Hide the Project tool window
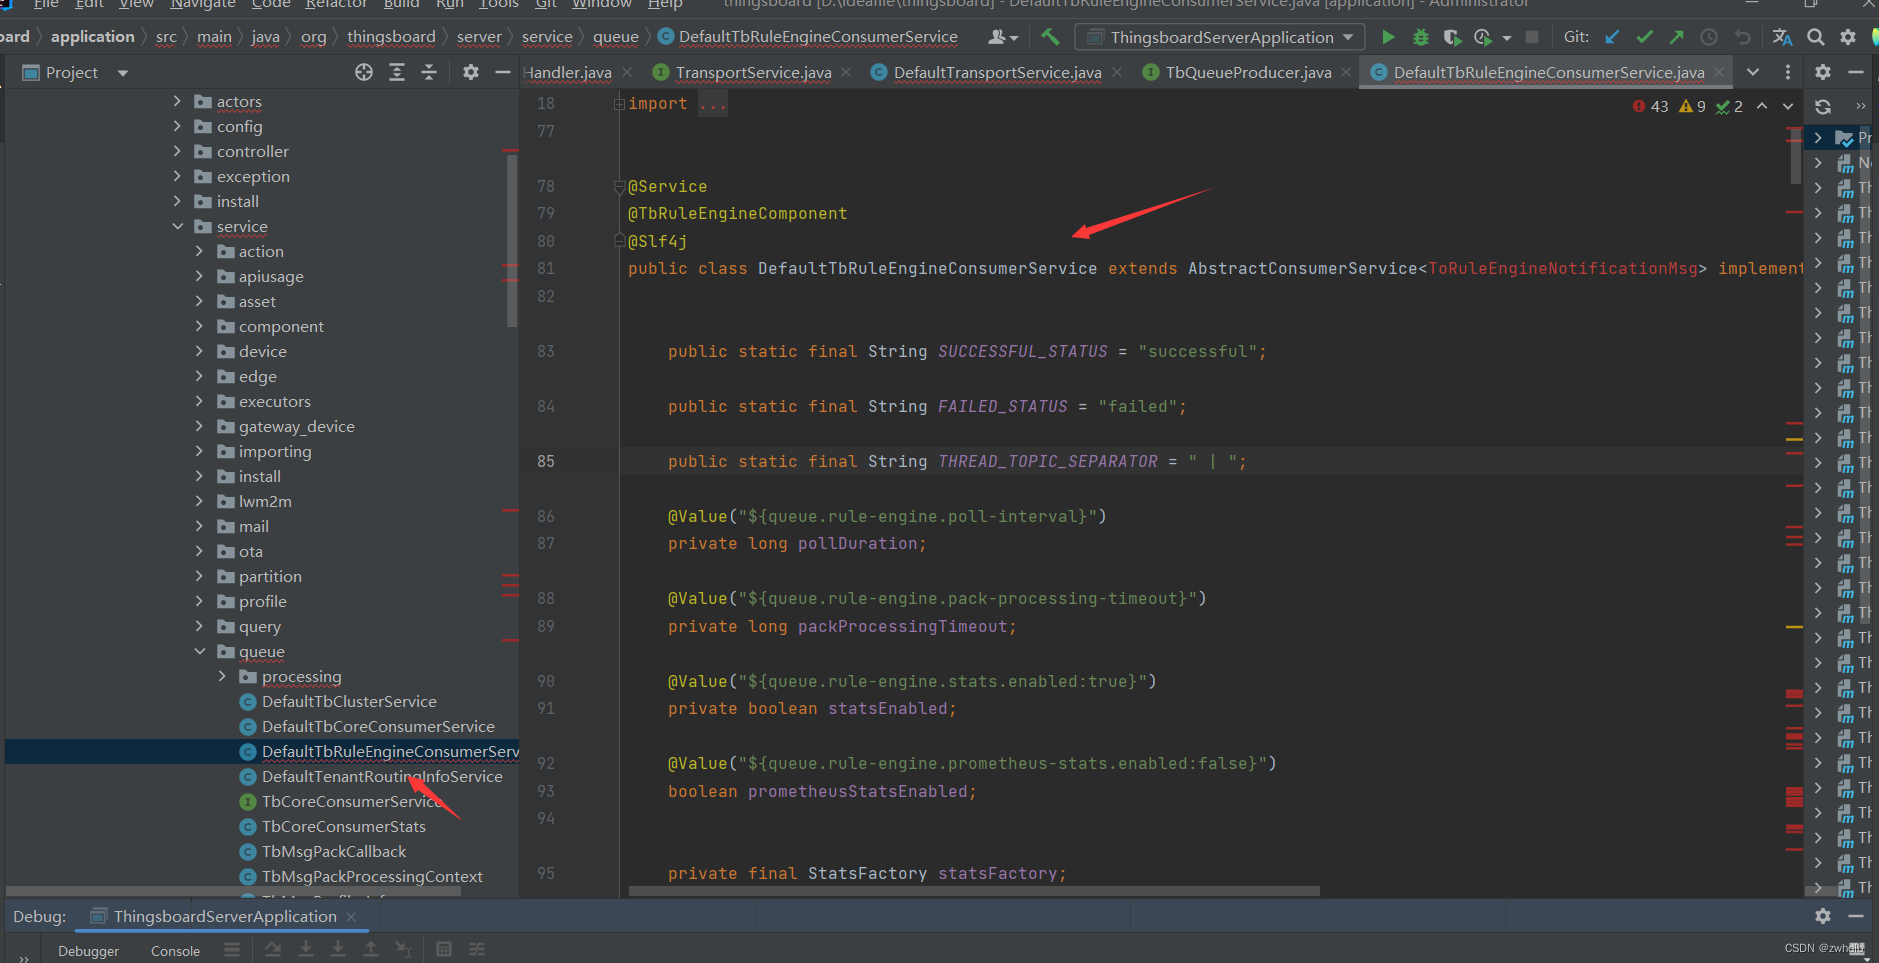Image resolution: width=1879 pixels, height=963 pixels. point(503,72)
